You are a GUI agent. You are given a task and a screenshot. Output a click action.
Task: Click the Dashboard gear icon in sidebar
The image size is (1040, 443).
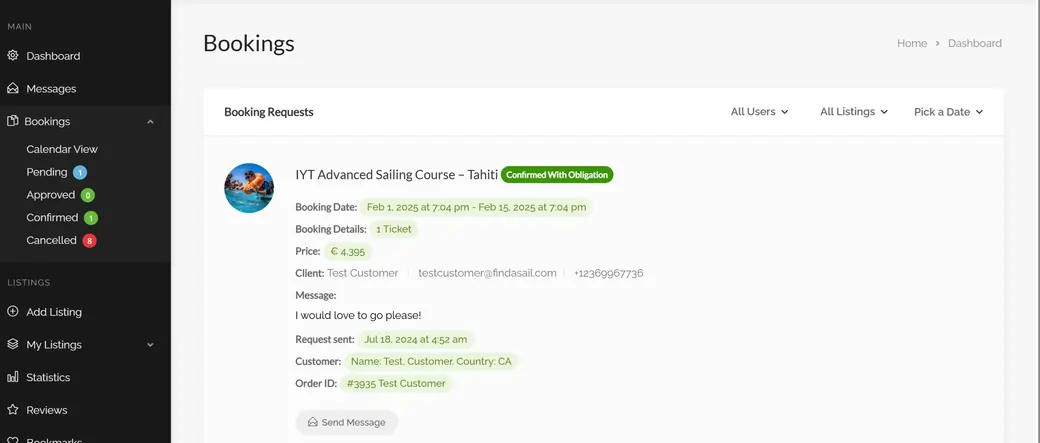point(13,56)
